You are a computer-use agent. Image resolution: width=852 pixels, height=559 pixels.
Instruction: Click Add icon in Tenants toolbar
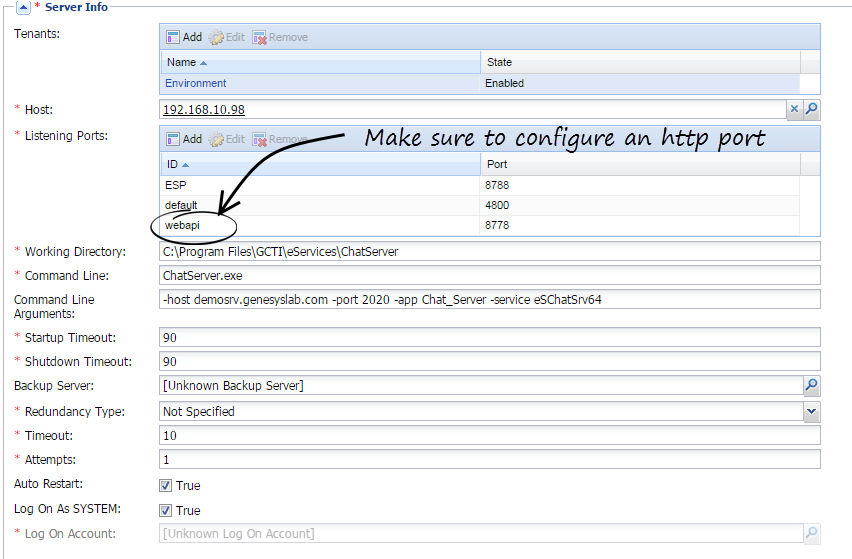click(173, 37)
